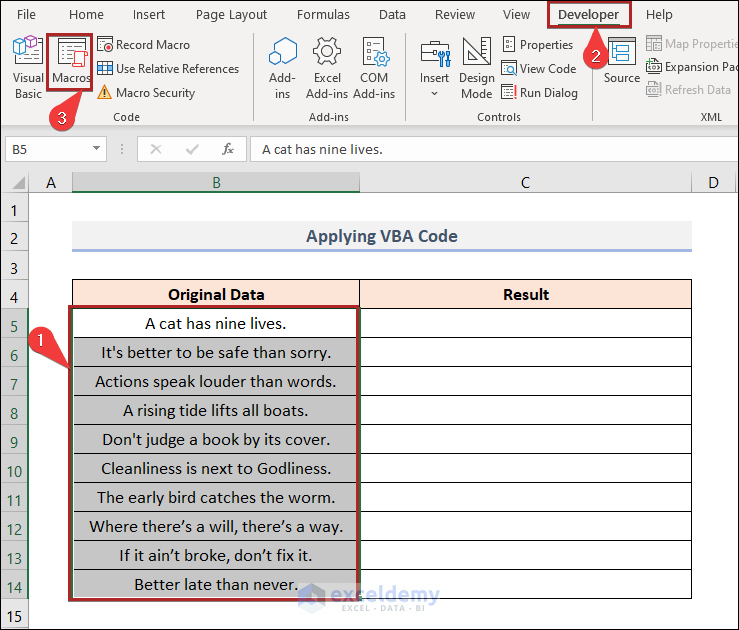739x630 pixels.
Task: Expand the Insert controls dropdown
Action: point(434,70)
